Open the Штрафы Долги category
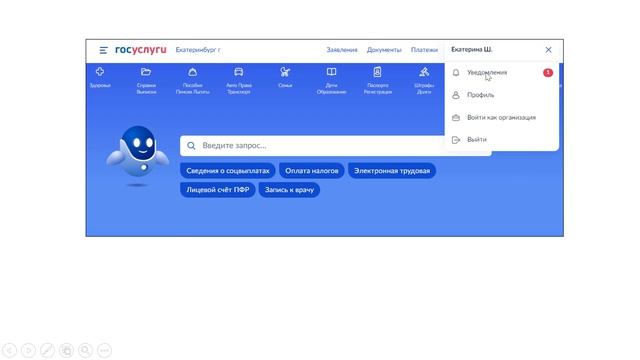640x360 pixels. coord(424,81)
